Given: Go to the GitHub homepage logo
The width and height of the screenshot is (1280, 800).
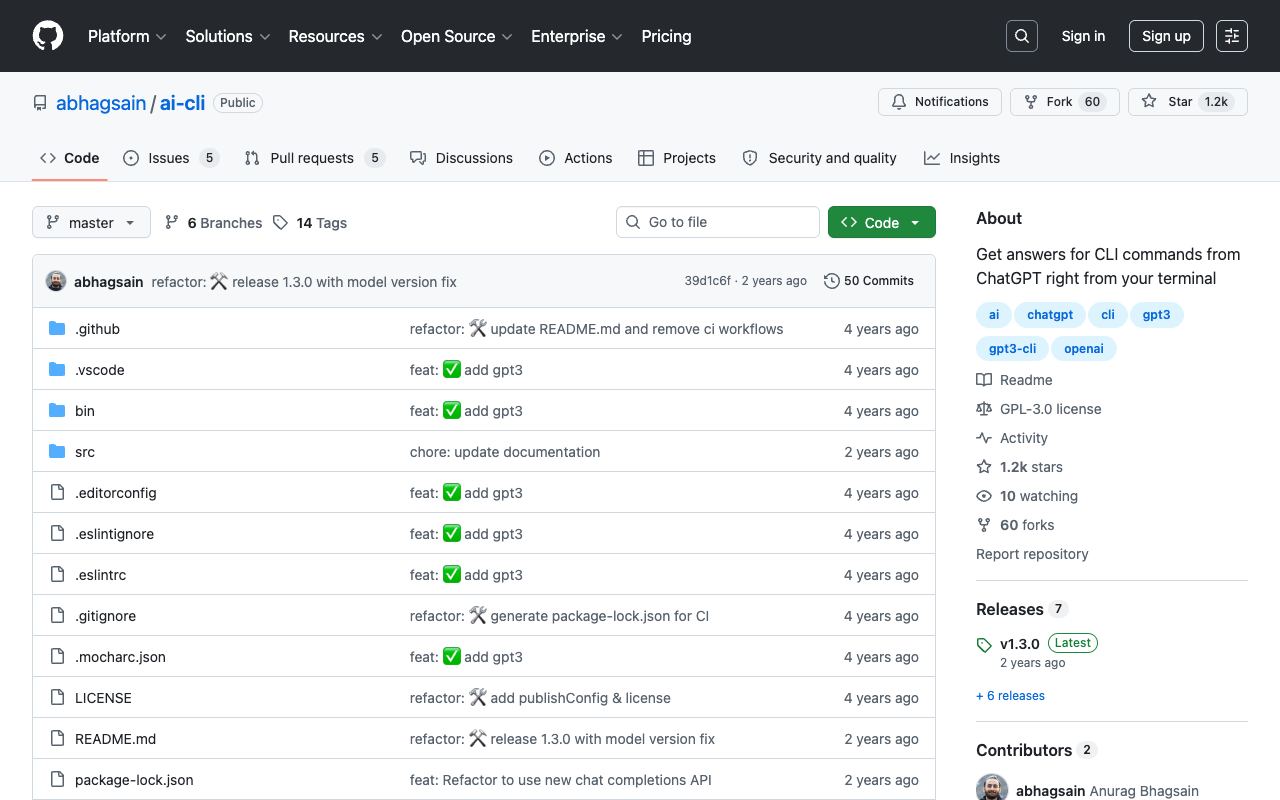Looking at the screenshot, I should point(48,36).
